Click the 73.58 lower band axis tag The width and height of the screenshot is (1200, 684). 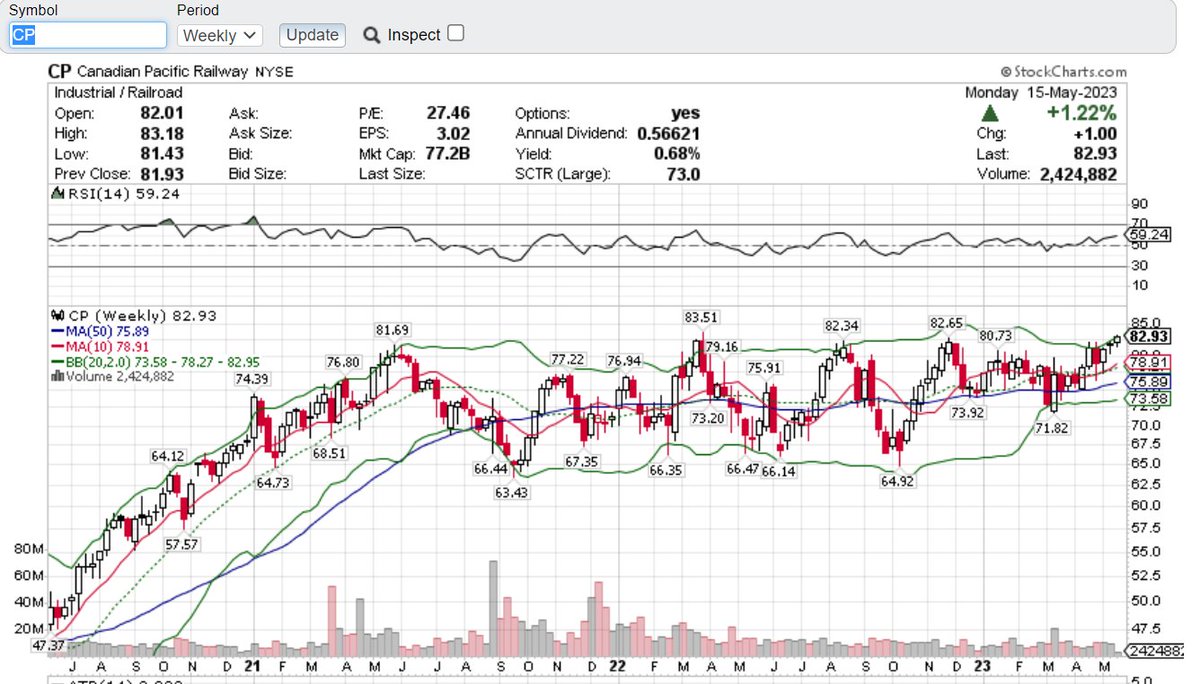click(1147, 400)
